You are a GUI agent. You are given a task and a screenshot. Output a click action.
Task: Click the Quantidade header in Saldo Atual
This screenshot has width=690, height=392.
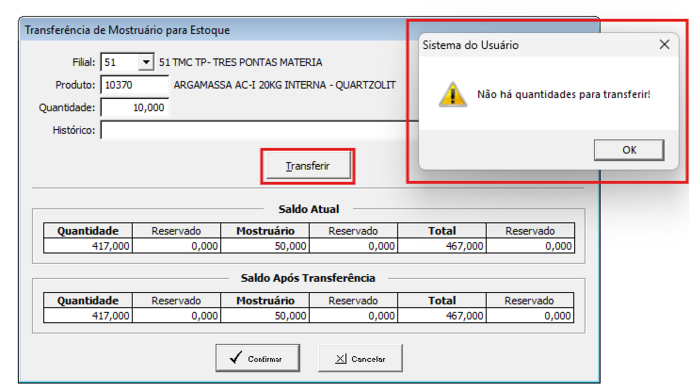(88, 231)
